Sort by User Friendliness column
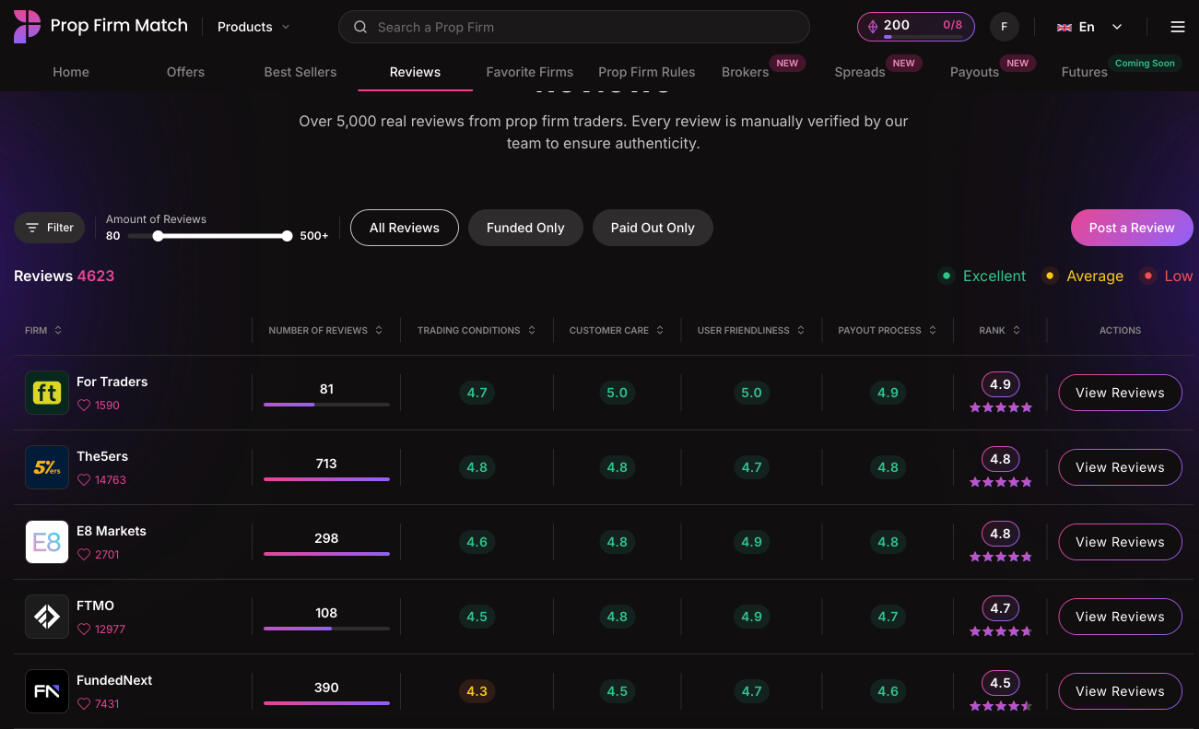Screen dimensions: 1199x729 751,330
